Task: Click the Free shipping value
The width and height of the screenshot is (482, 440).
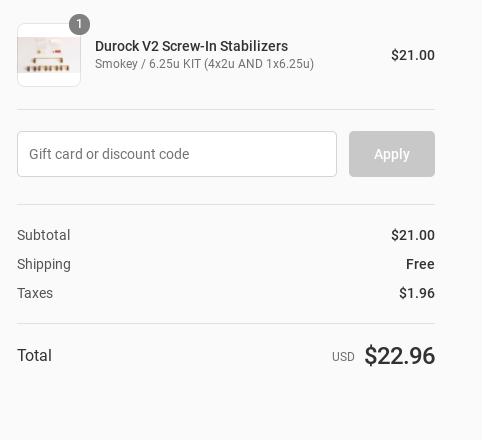Action: [x=420, y=264]
